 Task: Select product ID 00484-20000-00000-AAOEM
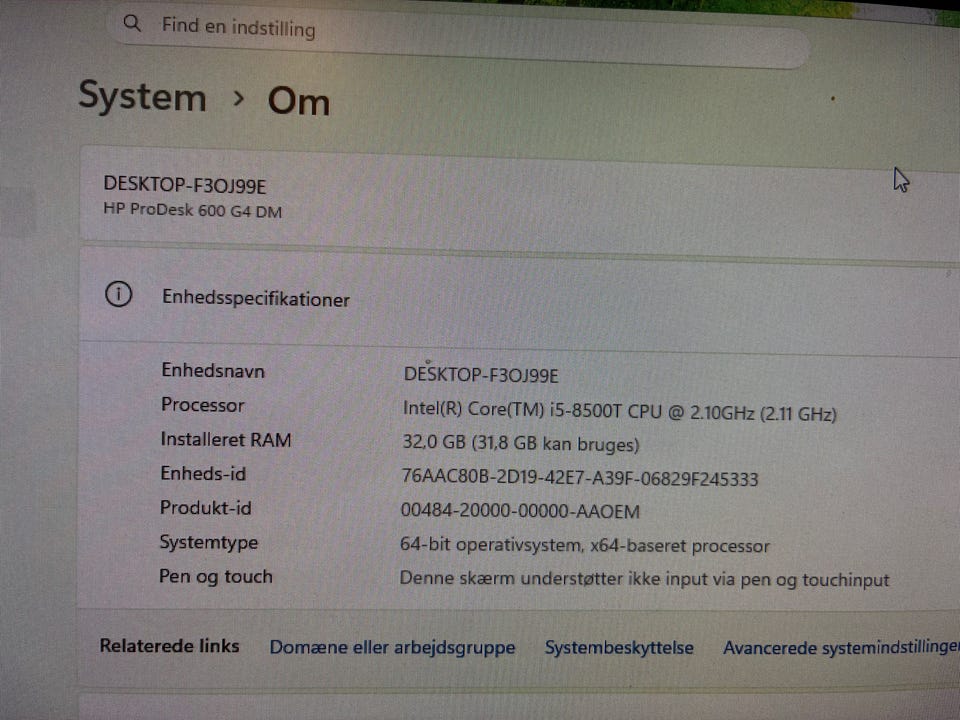tap(520, 511)
